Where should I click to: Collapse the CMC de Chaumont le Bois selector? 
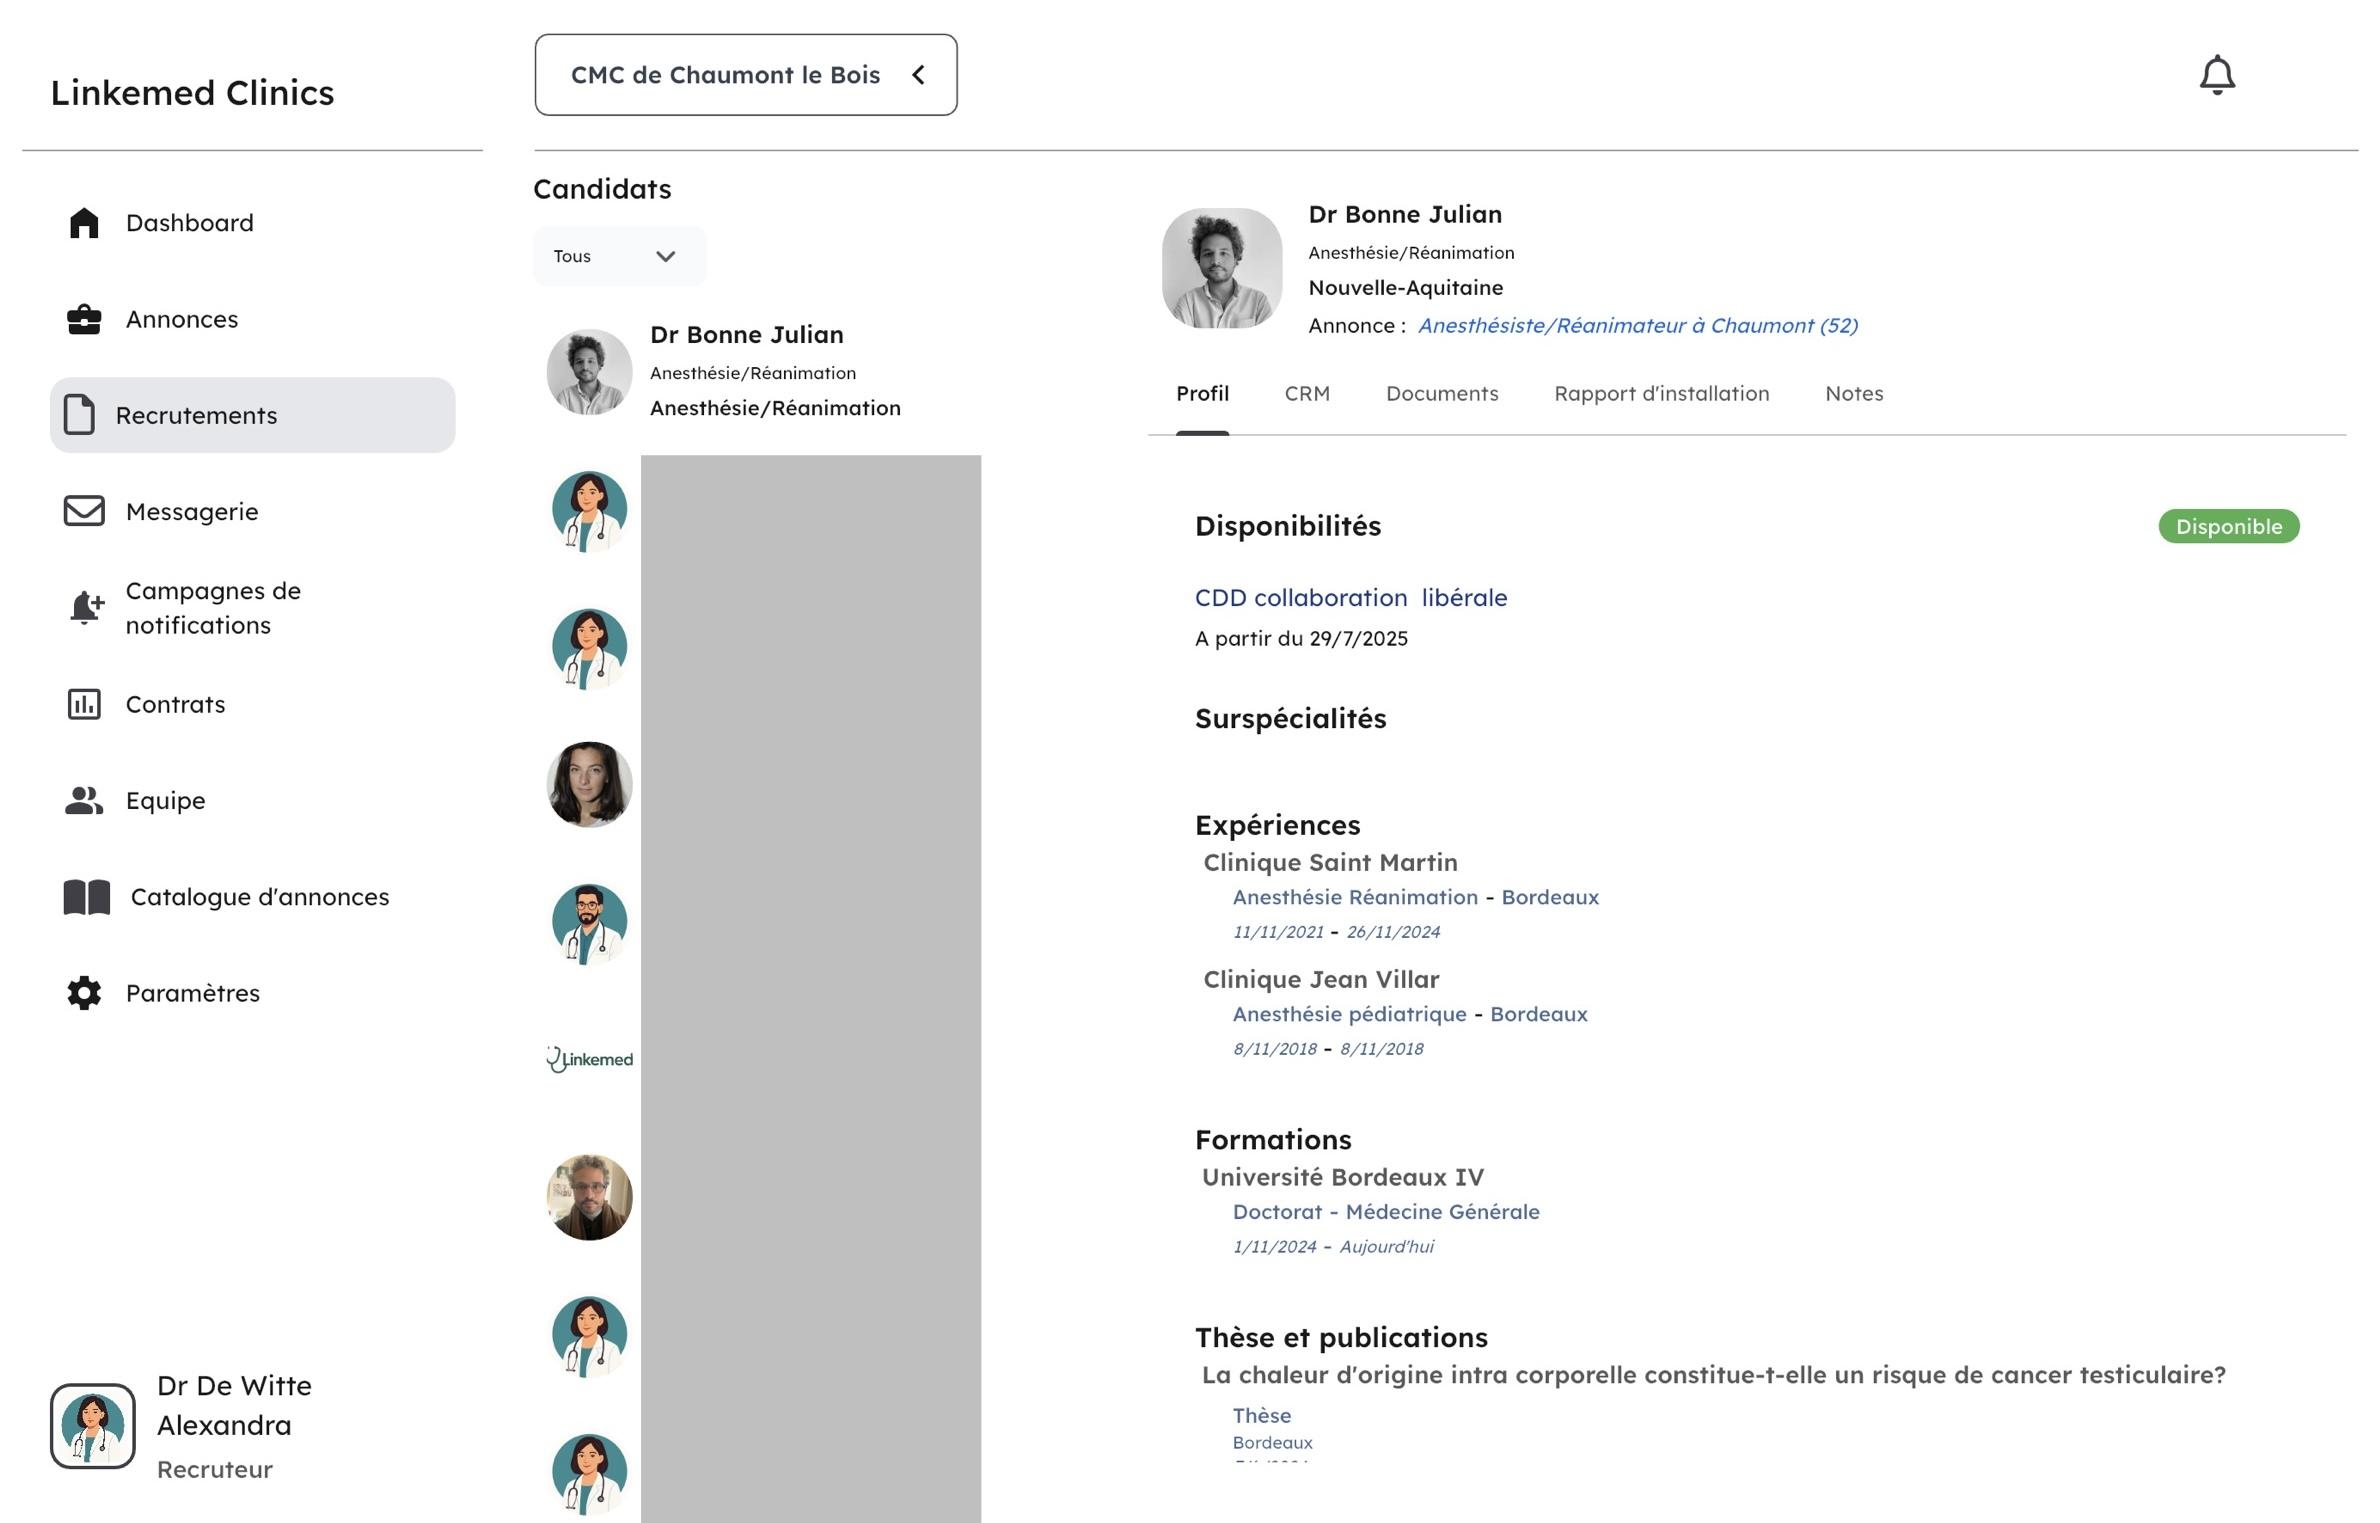pos(917,74)
